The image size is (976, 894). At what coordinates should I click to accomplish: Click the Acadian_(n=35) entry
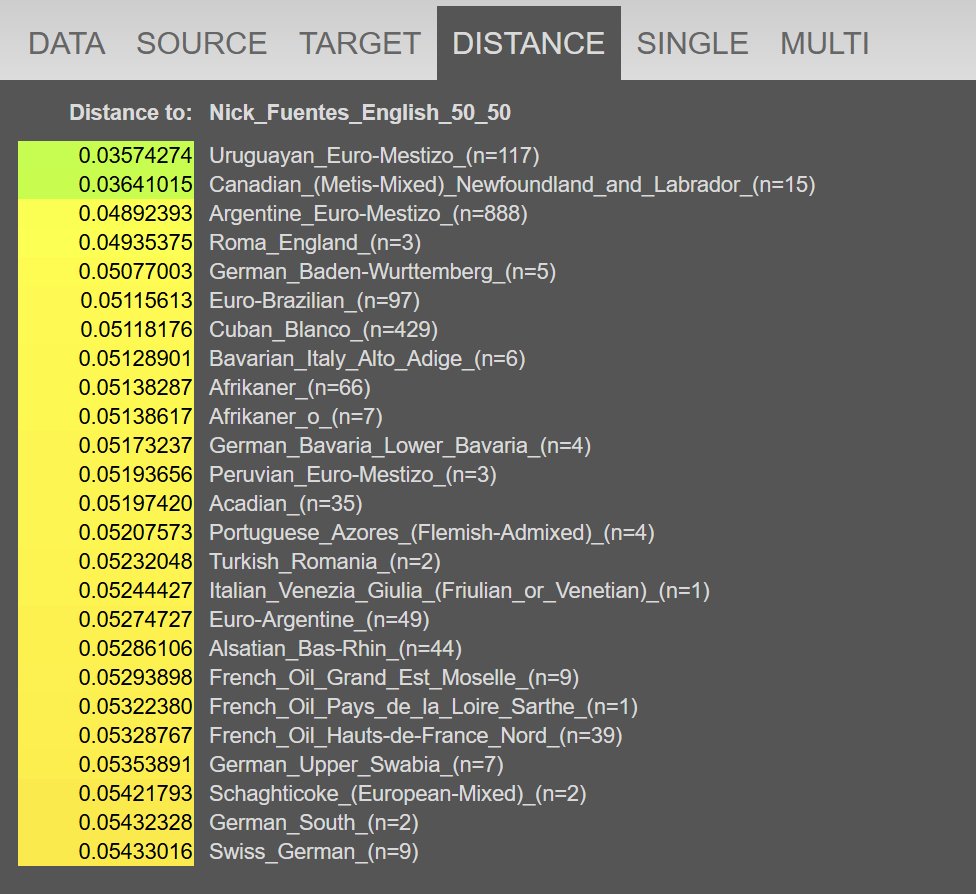pyautogui.click(x=286, y=504)
